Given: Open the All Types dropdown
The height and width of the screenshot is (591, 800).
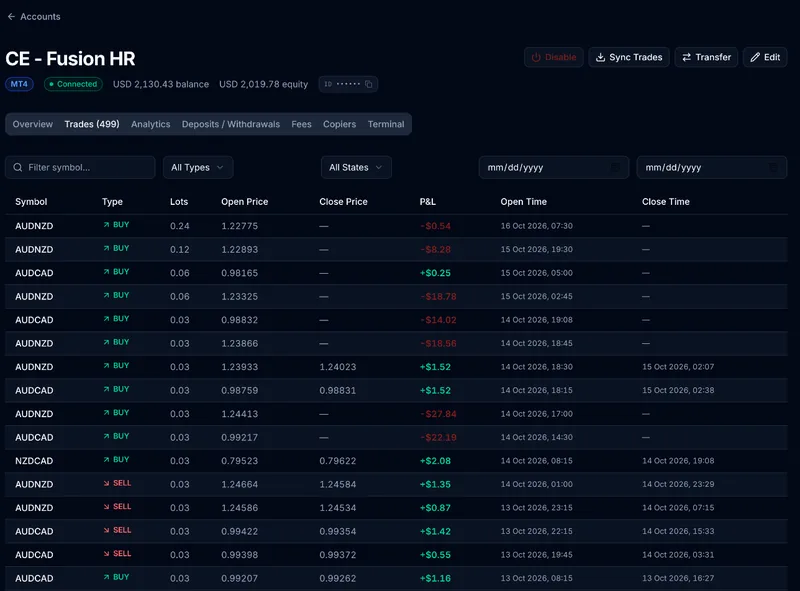Looking at the screenshot, I should click(198, 167).
